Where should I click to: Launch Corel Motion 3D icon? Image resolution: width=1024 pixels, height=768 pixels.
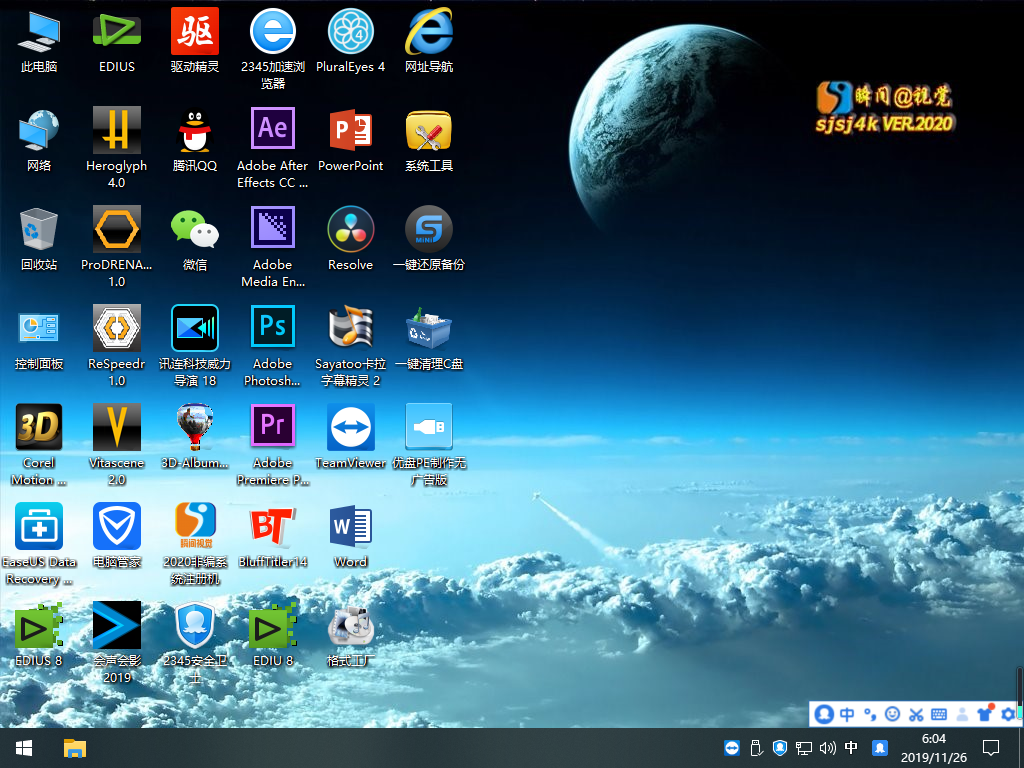click(39, 427)
